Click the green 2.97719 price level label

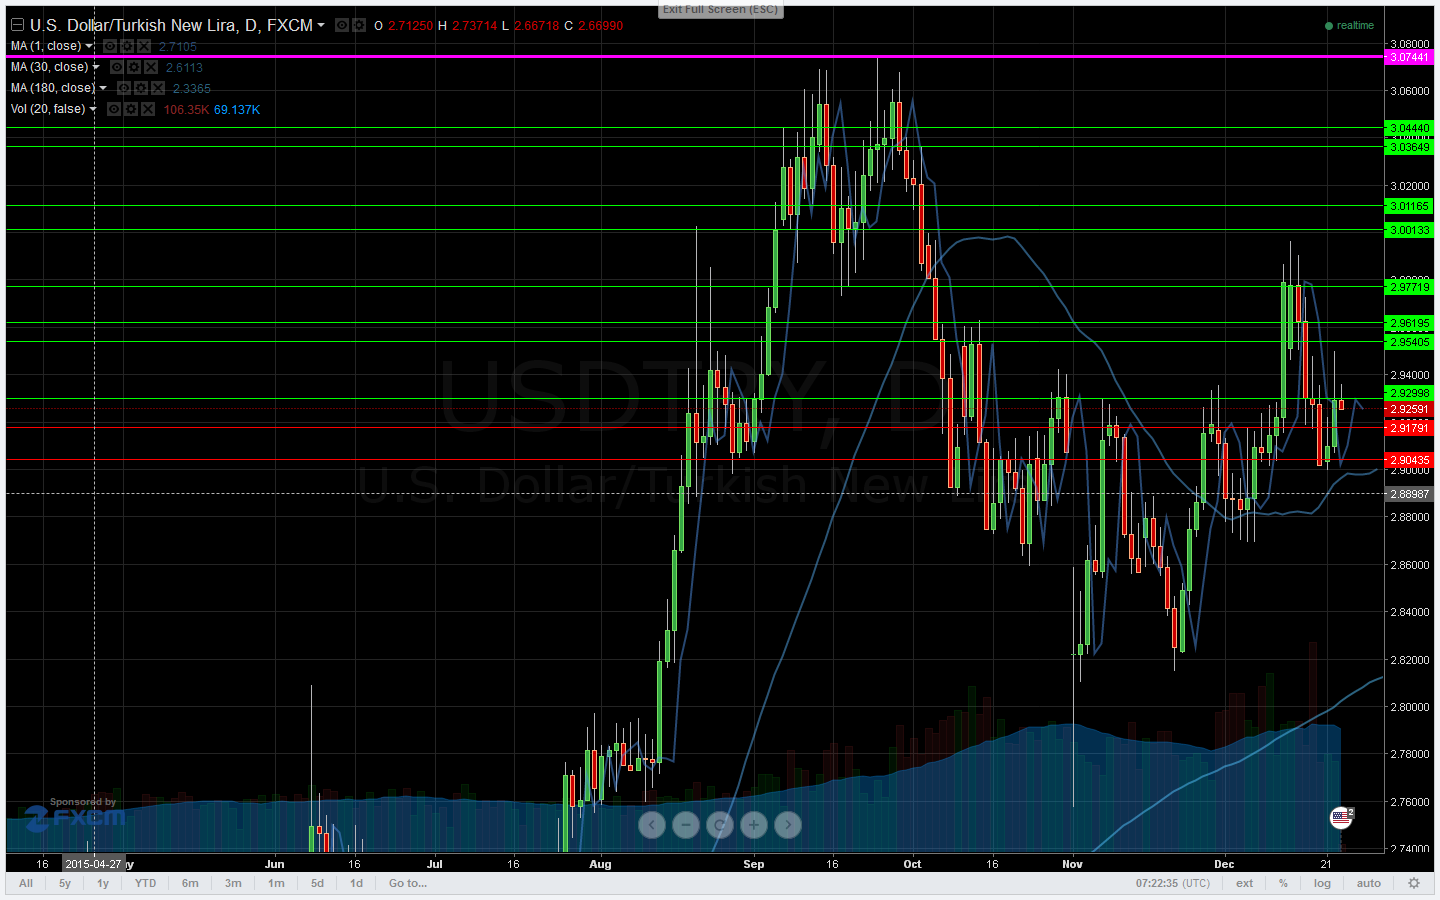1409,287
